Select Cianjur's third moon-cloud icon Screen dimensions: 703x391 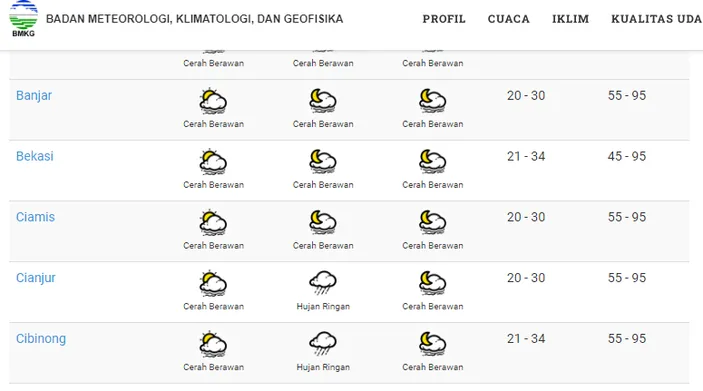(433, 283)
